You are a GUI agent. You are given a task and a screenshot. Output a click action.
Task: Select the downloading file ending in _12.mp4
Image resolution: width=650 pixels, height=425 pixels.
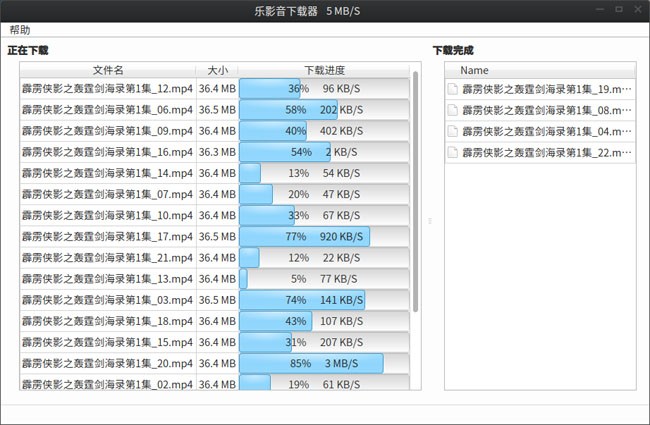tap(107, 89)
